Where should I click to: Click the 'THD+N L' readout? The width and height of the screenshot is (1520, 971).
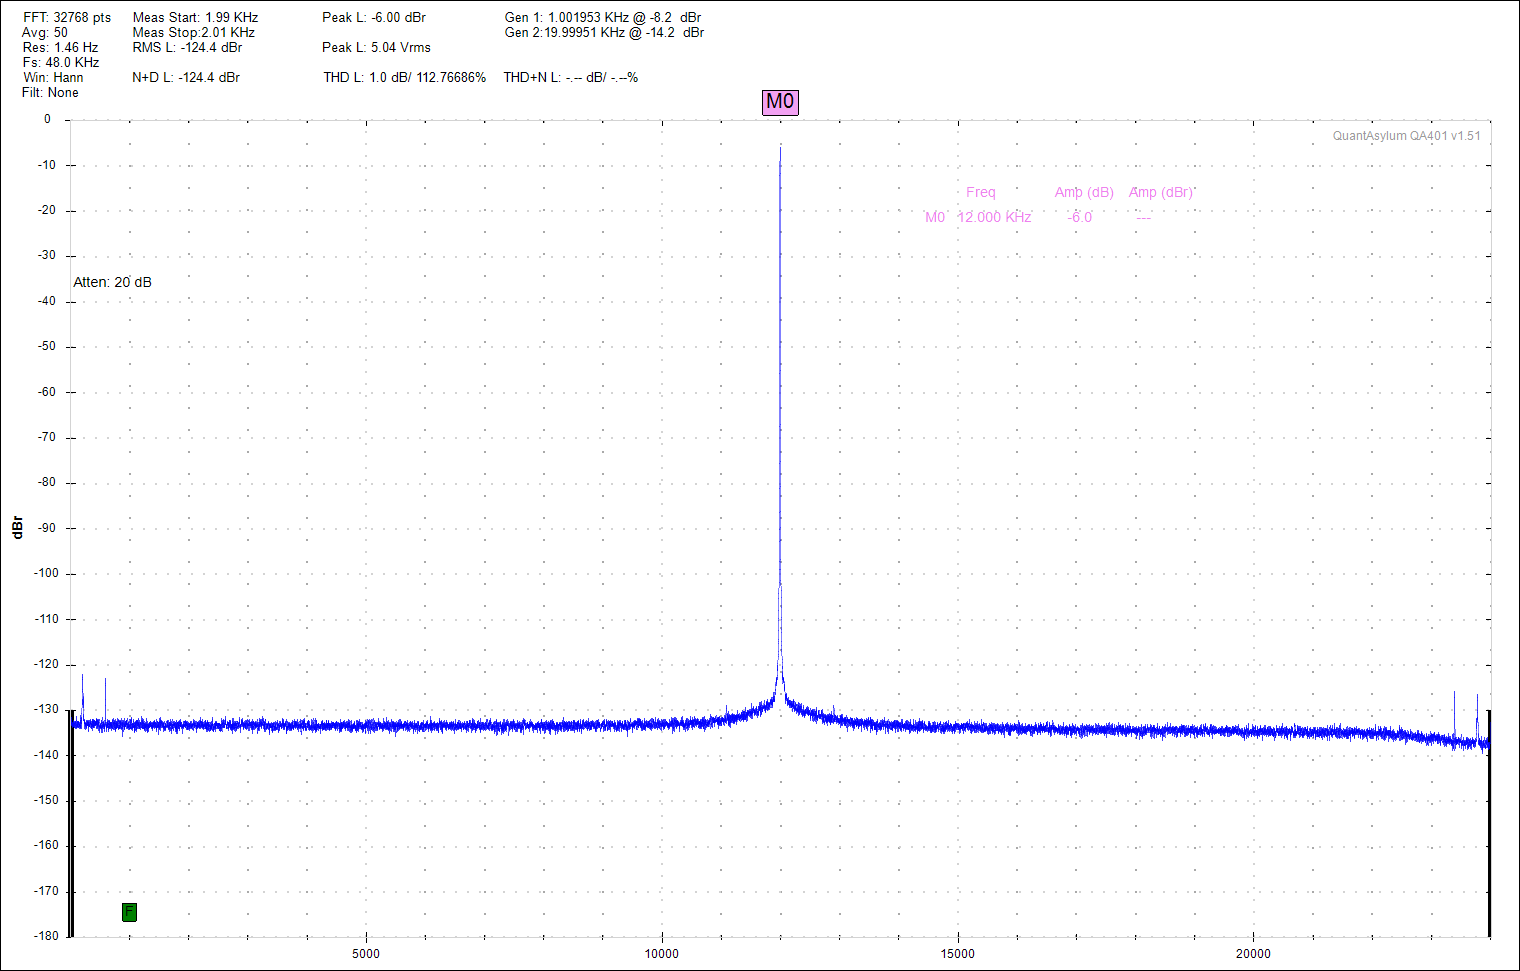point(571,78)
